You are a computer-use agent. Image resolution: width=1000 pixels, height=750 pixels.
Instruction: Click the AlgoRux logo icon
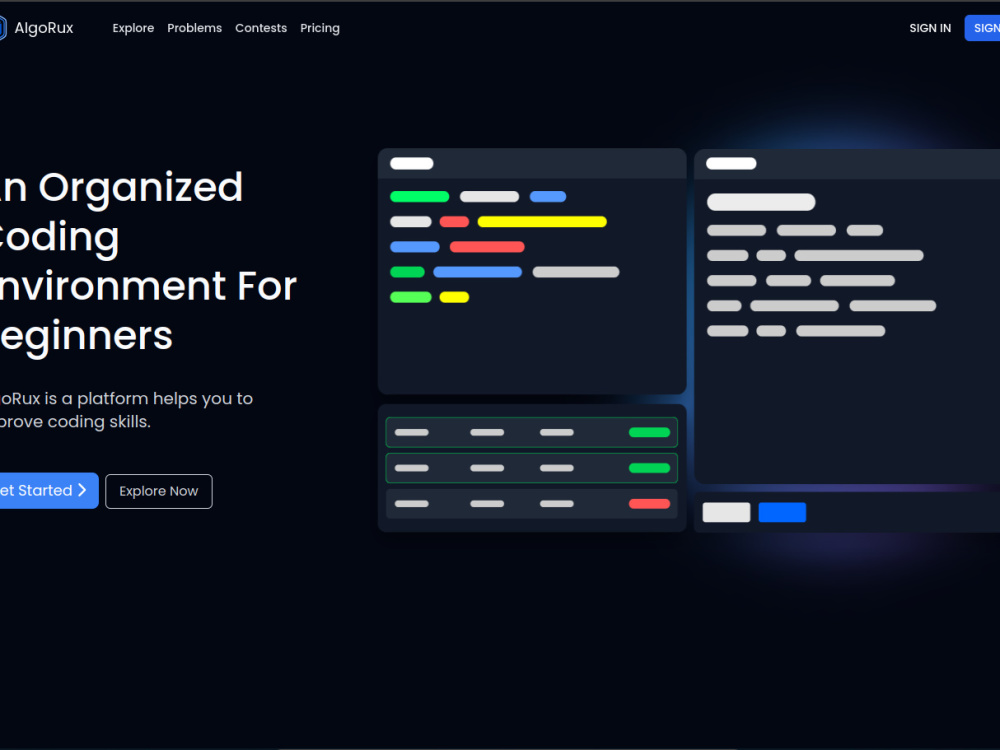pyautogui.click(x=3, y=28)
